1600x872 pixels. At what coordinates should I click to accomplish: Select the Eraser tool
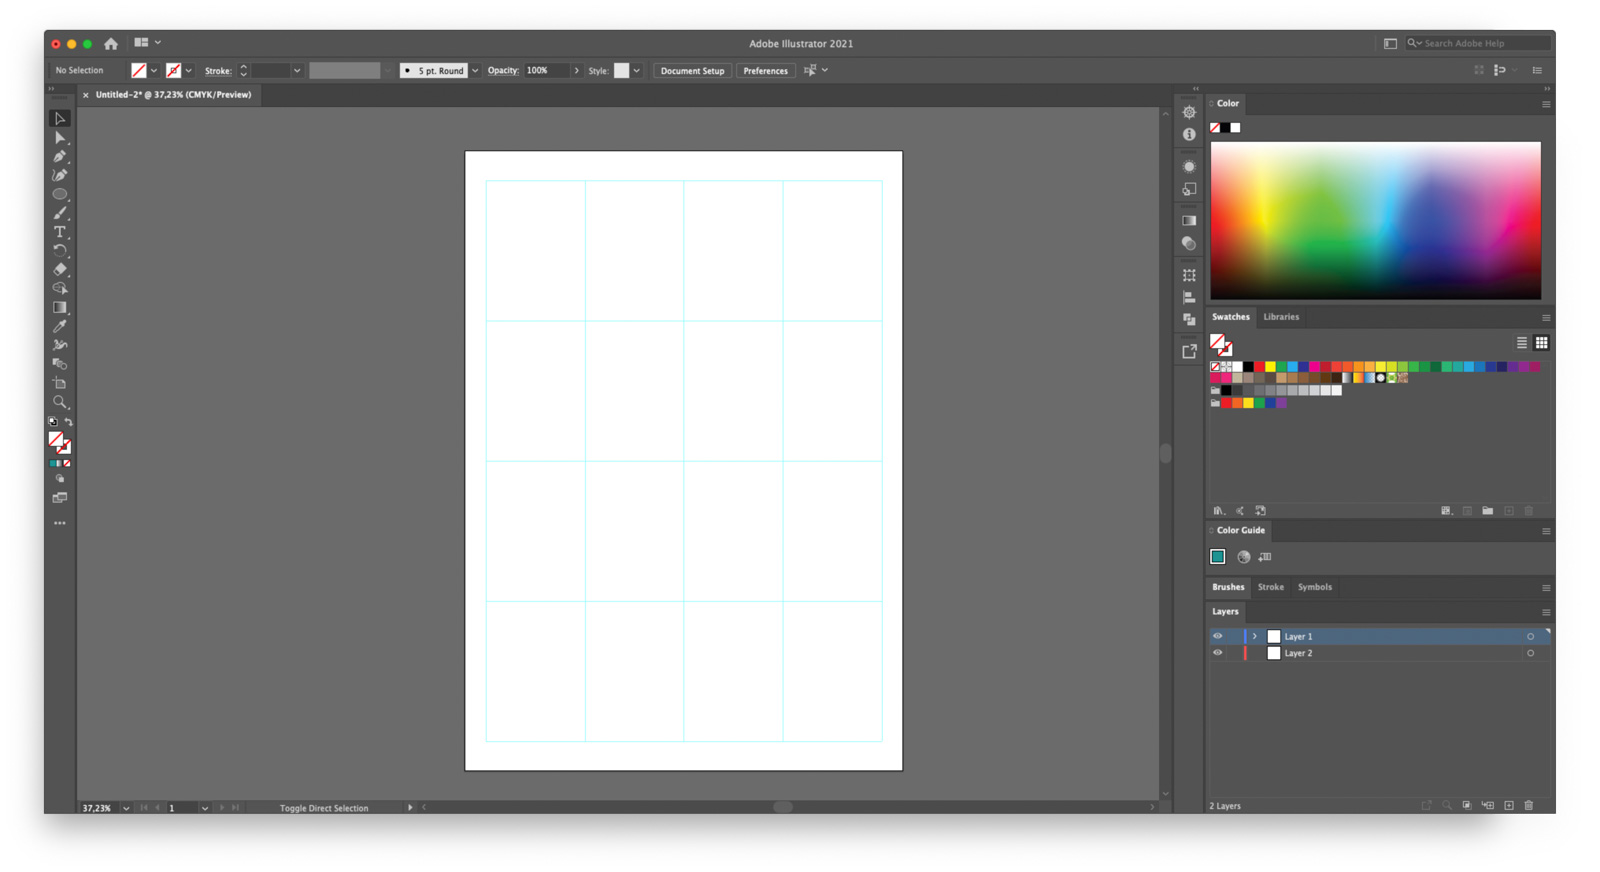click(60, 269)
